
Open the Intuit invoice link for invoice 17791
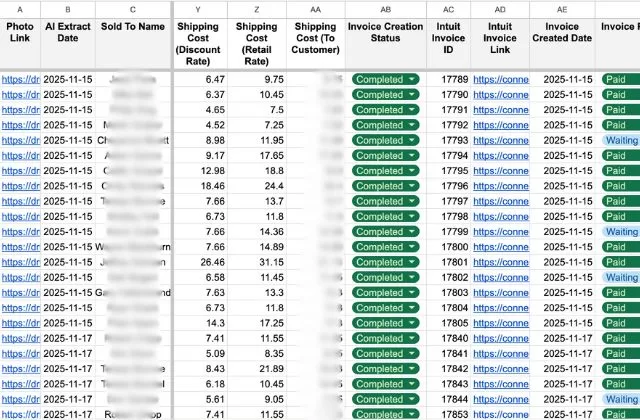point(500,110)
